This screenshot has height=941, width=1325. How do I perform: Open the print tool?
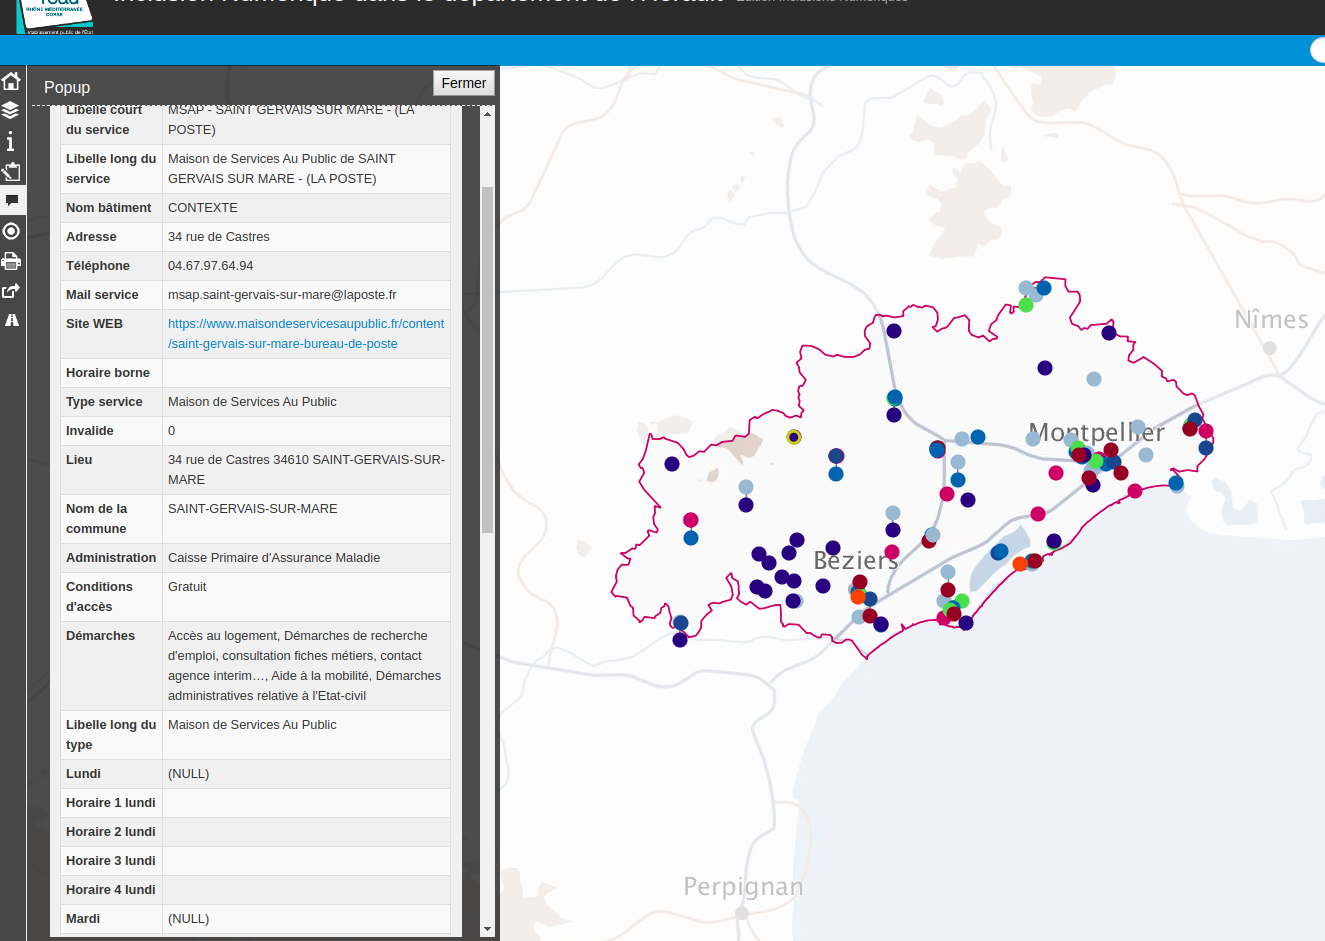coord(11,261)
